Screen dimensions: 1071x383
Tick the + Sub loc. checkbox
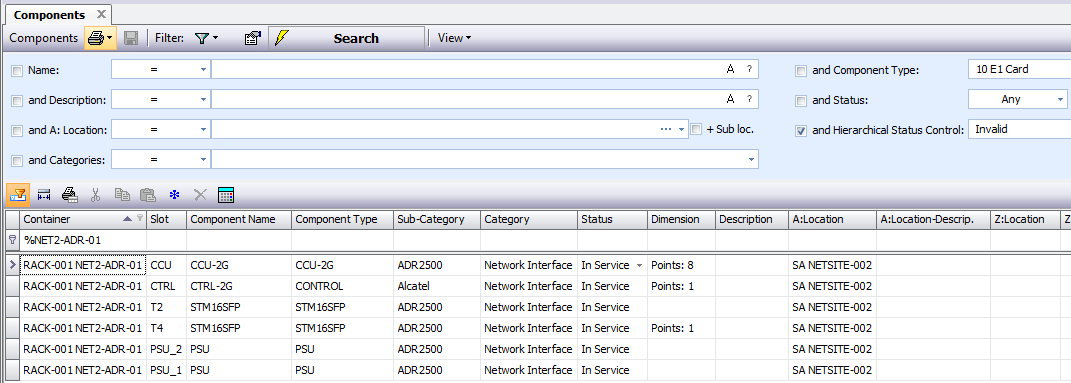click(x=696, y=128)
